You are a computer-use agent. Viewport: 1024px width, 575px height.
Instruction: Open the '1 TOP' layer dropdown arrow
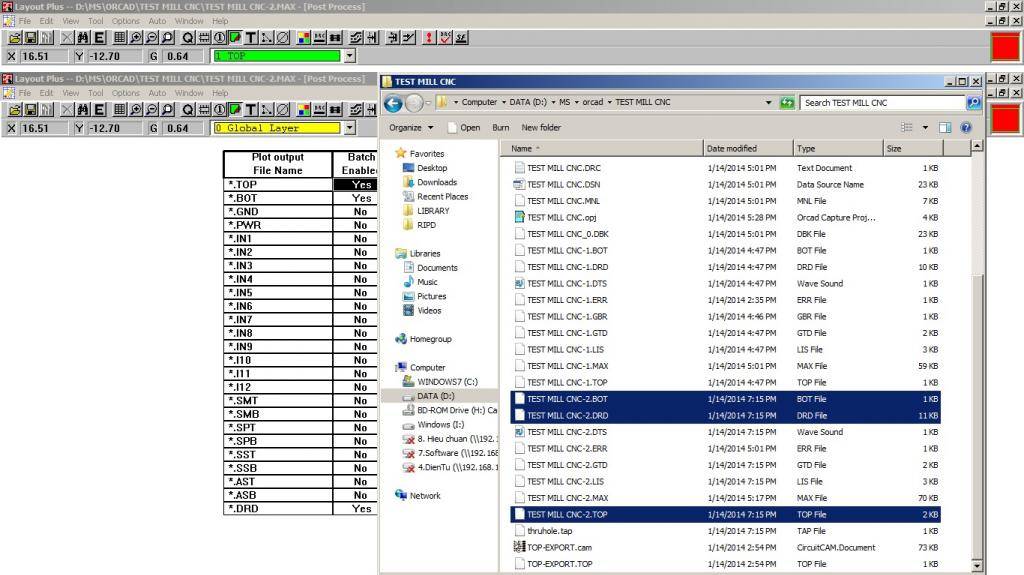click(x=350, y=56)
